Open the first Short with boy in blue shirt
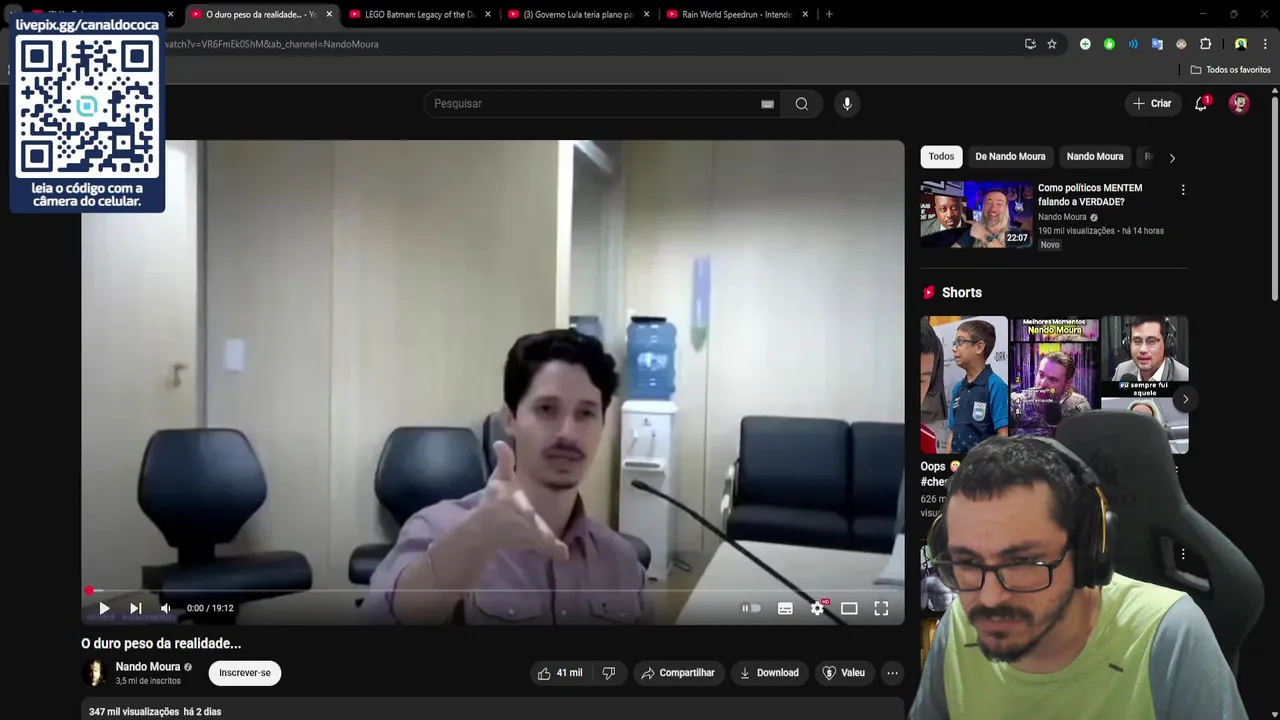 [x=964, y=385]
